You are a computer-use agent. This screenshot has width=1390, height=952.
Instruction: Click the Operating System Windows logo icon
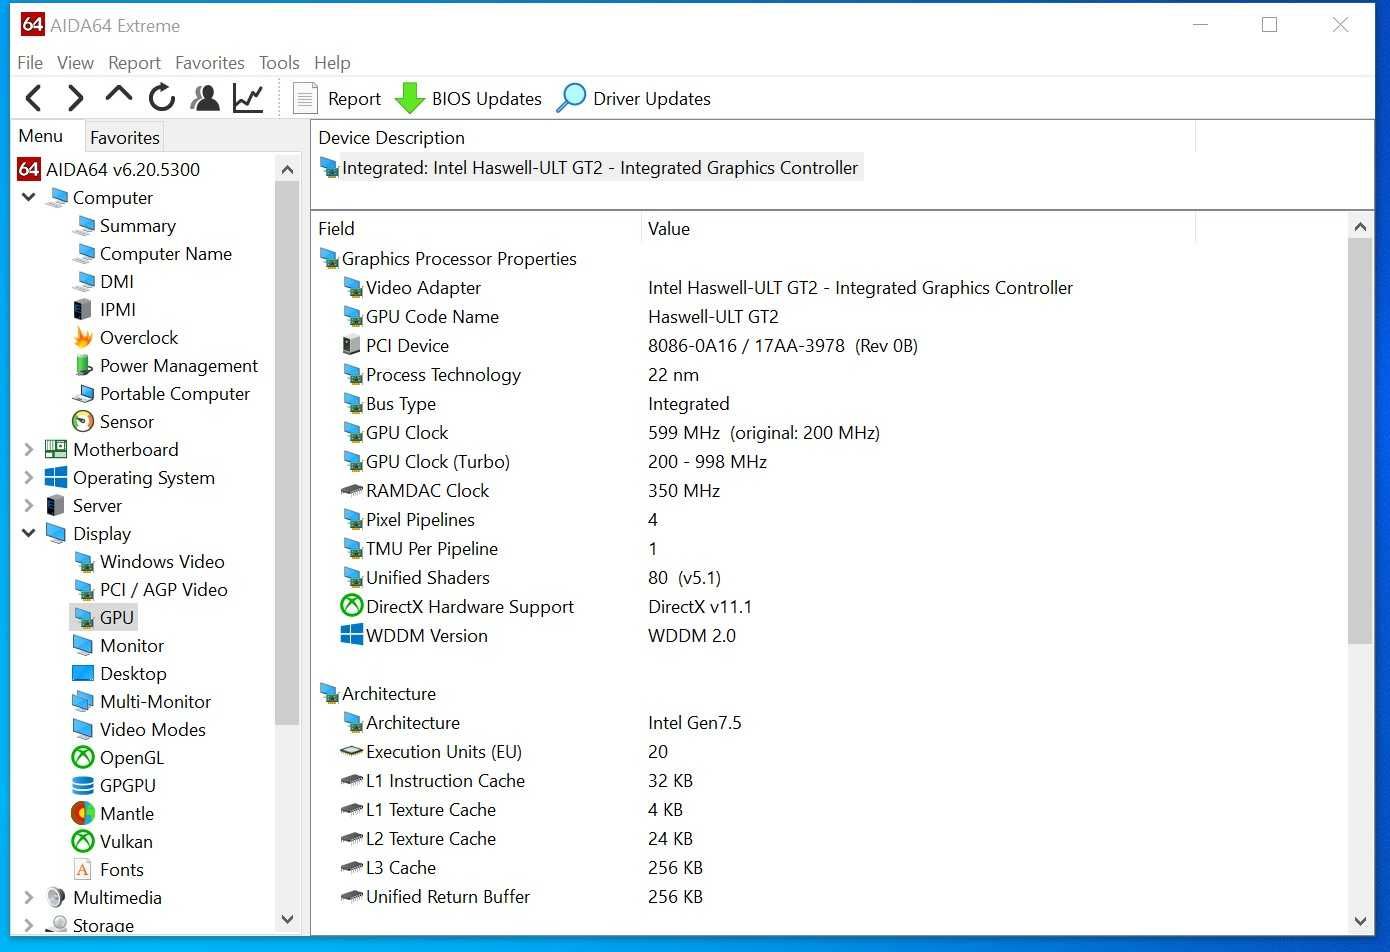(56, 478)
